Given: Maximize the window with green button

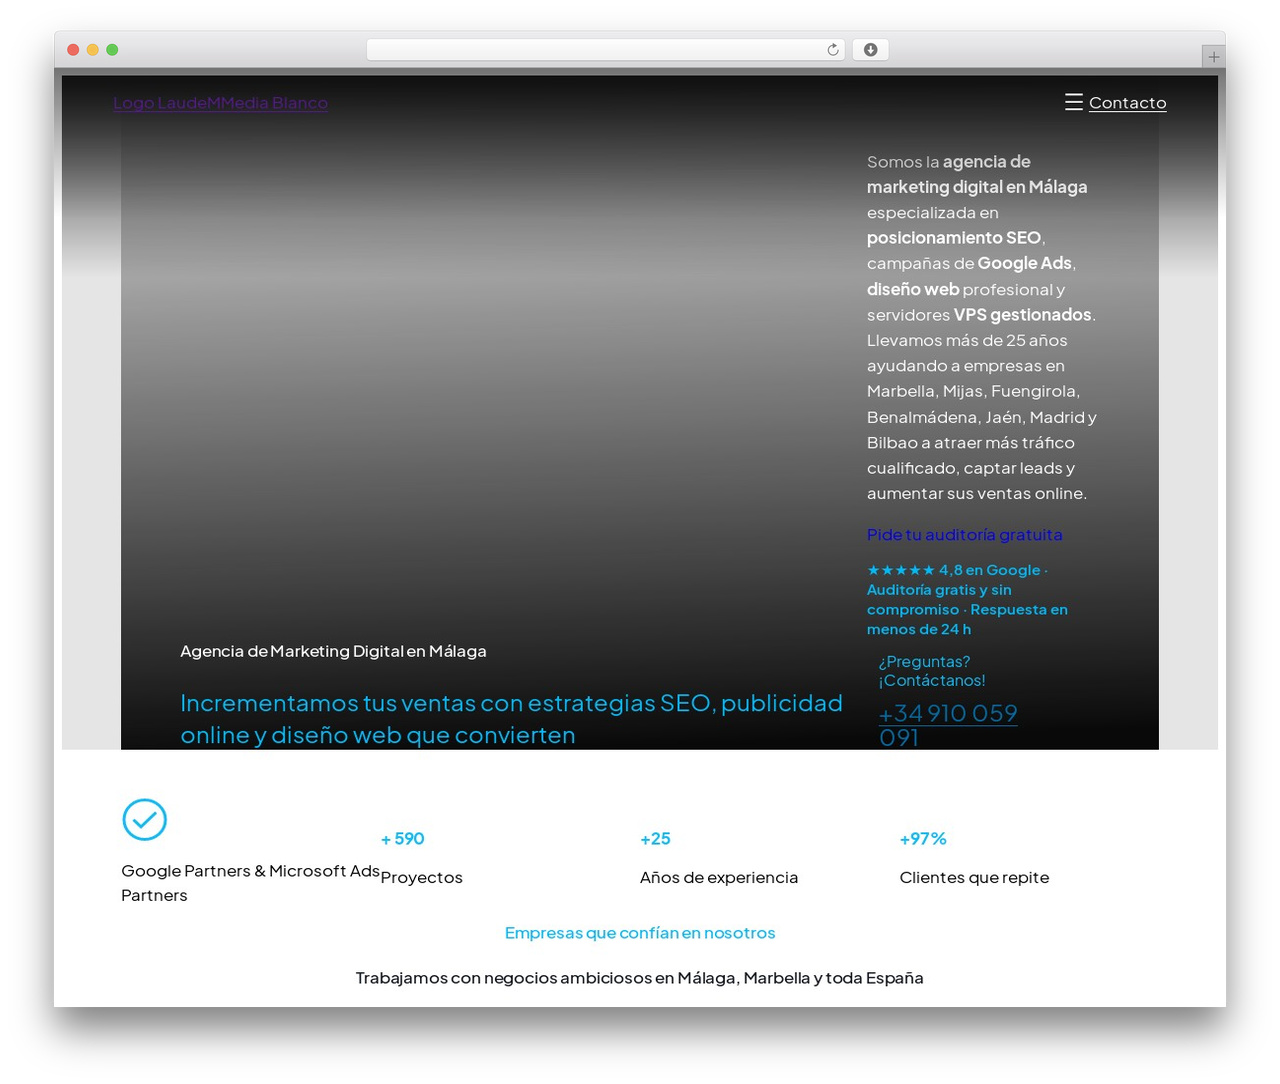Looking at the screenshot, I should click(112, 50).
